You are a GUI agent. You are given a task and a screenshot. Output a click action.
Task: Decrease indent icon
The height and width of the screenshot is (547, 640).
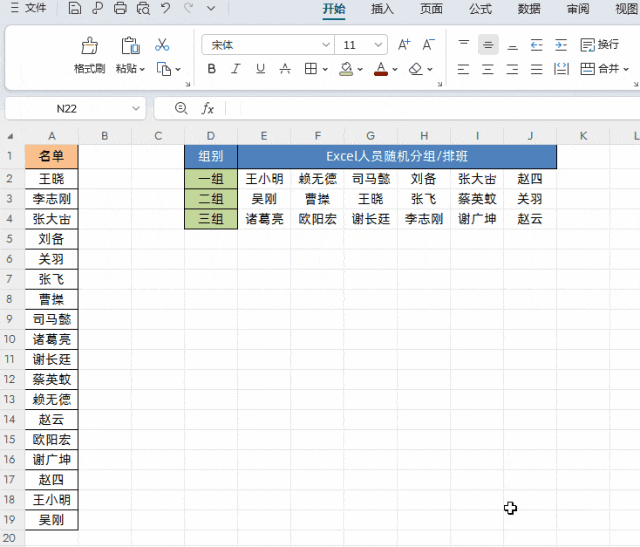pos(536,44)
